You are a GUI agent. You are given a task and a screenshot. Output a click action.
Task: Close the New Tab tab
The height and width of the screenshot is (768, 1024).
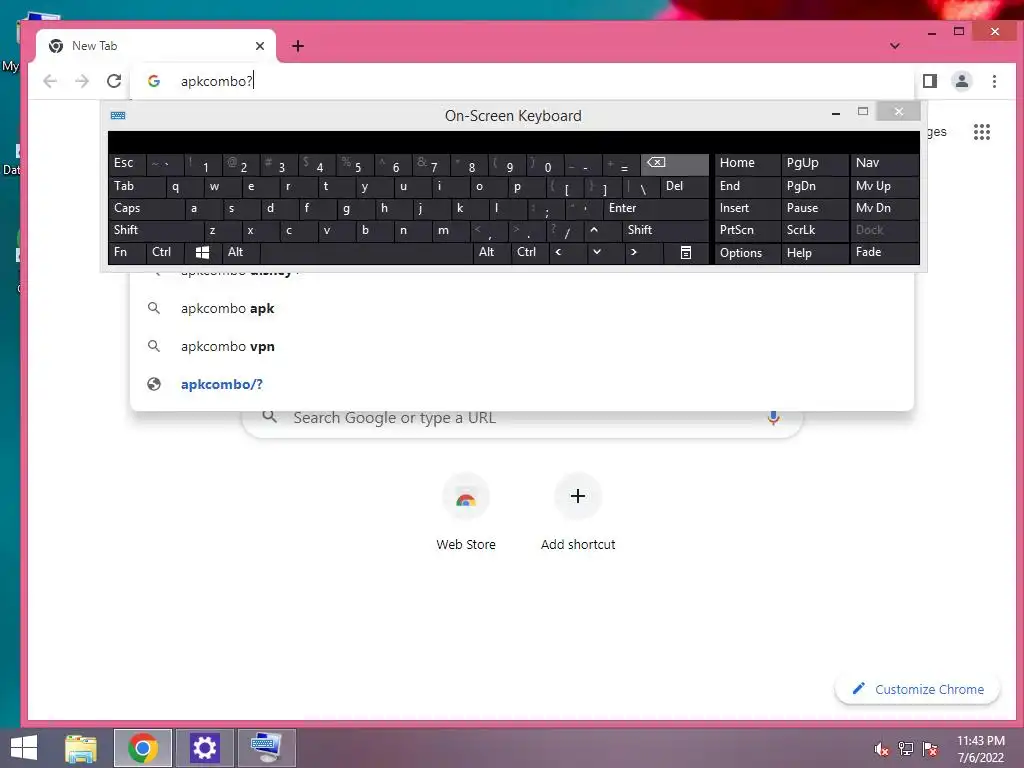[x=260, y=46]
